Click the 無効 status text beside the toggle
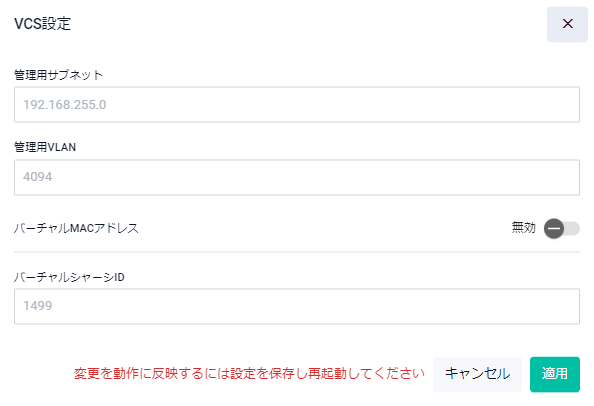The image size is (594, 406). coord(524,228)
